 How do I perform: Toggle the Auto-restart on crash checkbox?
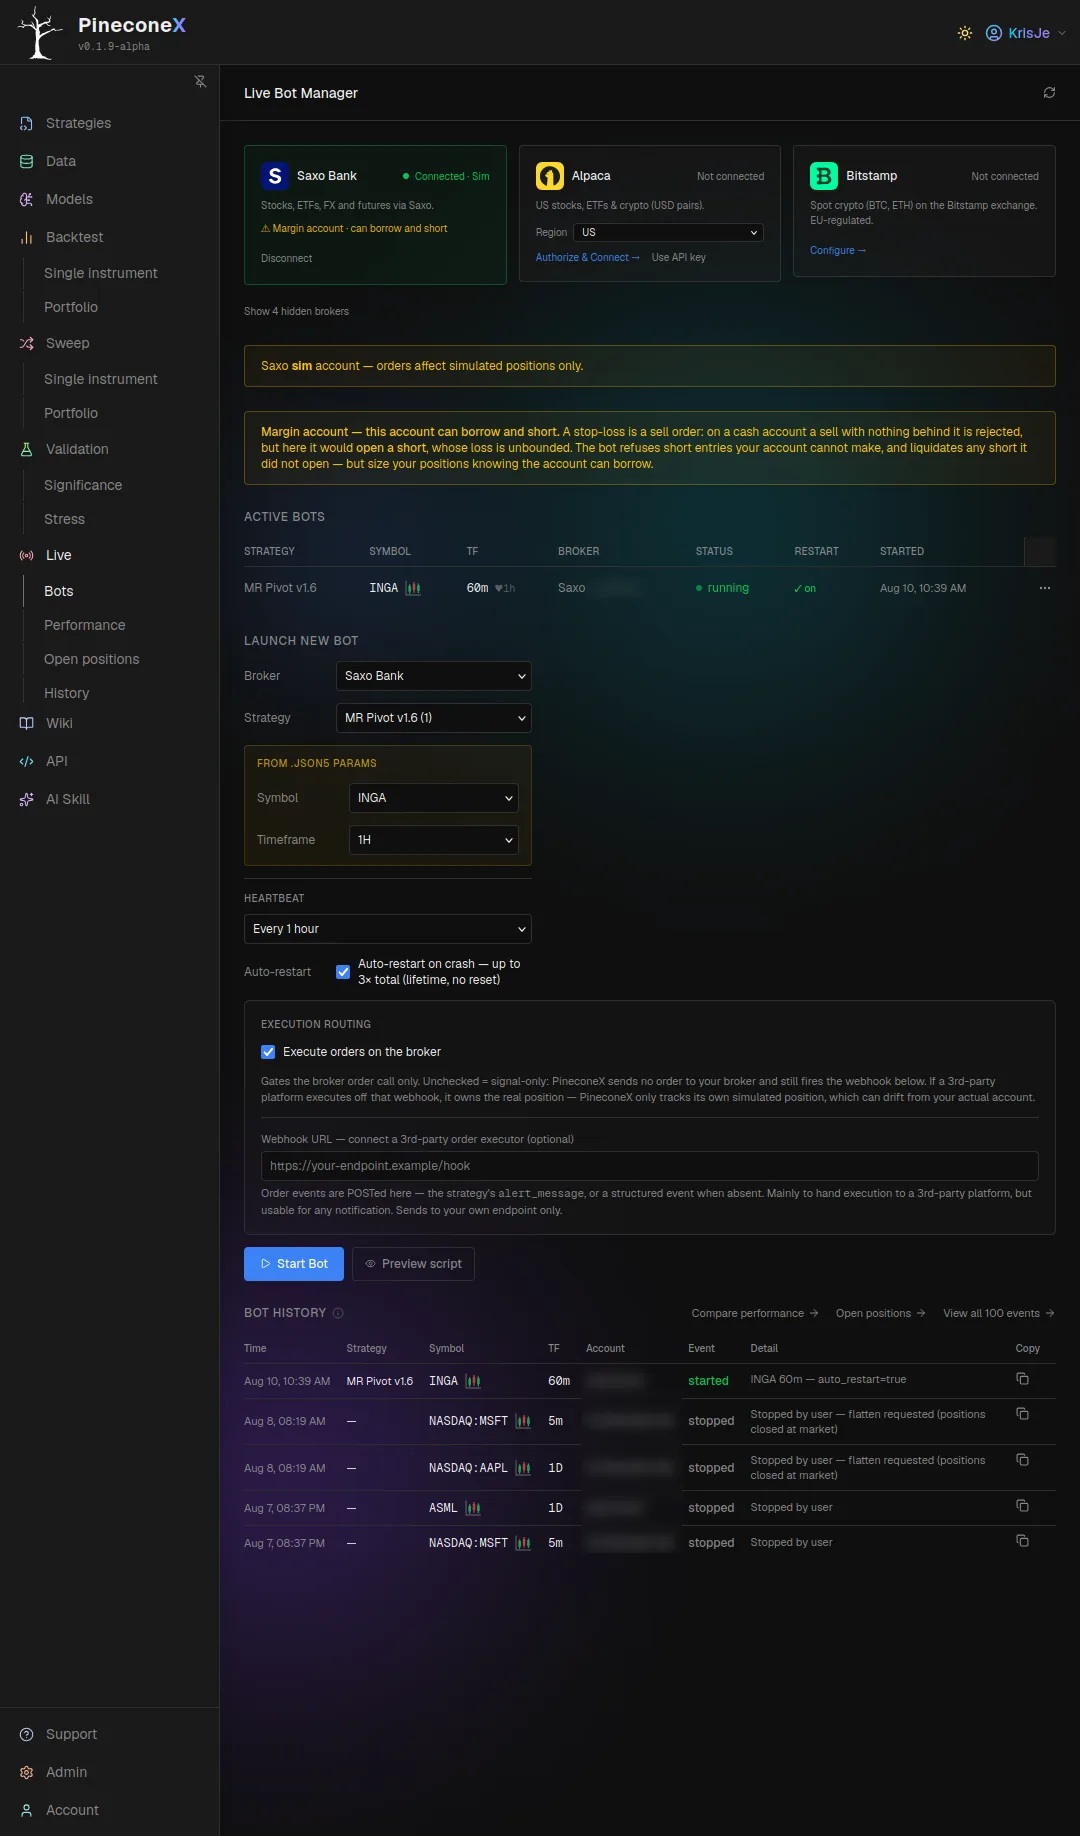pyautogui.click(x=343, y=972)
